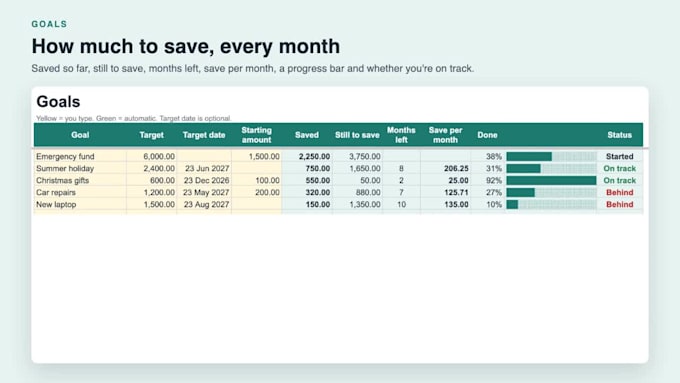Click the 6,000.00 target cell

[x=151, y=156]
